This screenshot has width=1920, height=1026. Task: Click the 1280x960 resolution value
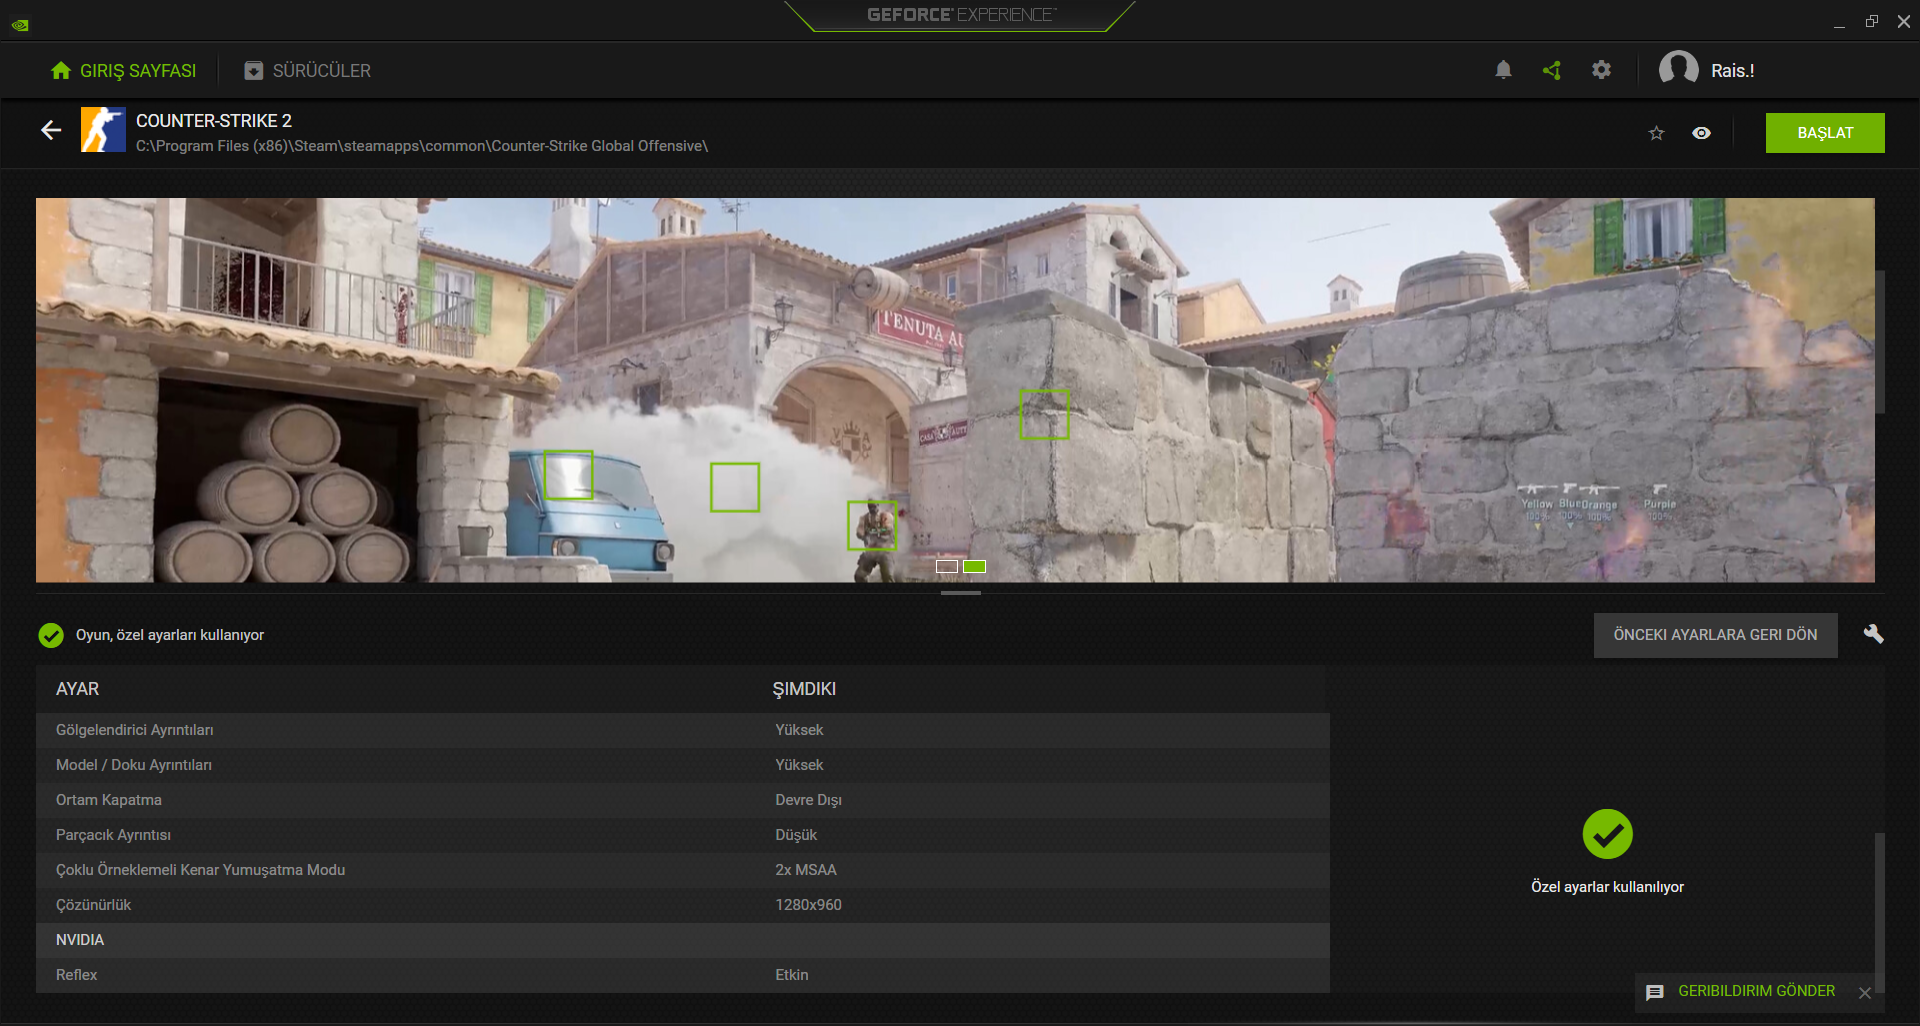tap(808, 905)
